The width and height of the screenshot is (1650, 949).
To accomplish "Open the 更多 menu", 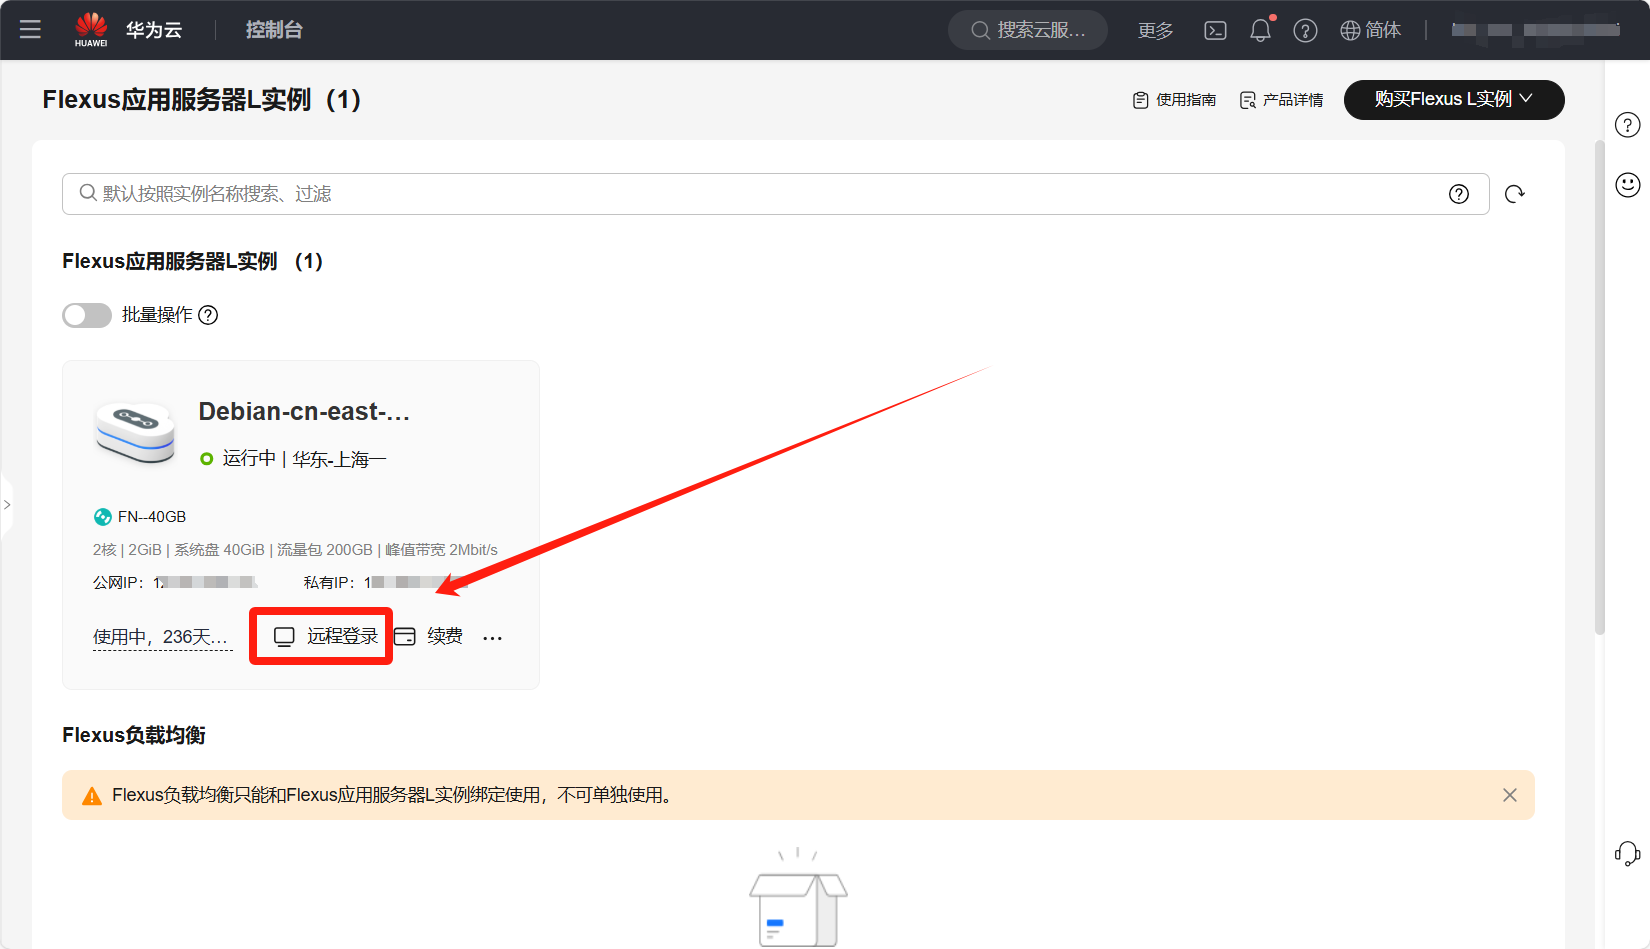I will pos(1155,31).
